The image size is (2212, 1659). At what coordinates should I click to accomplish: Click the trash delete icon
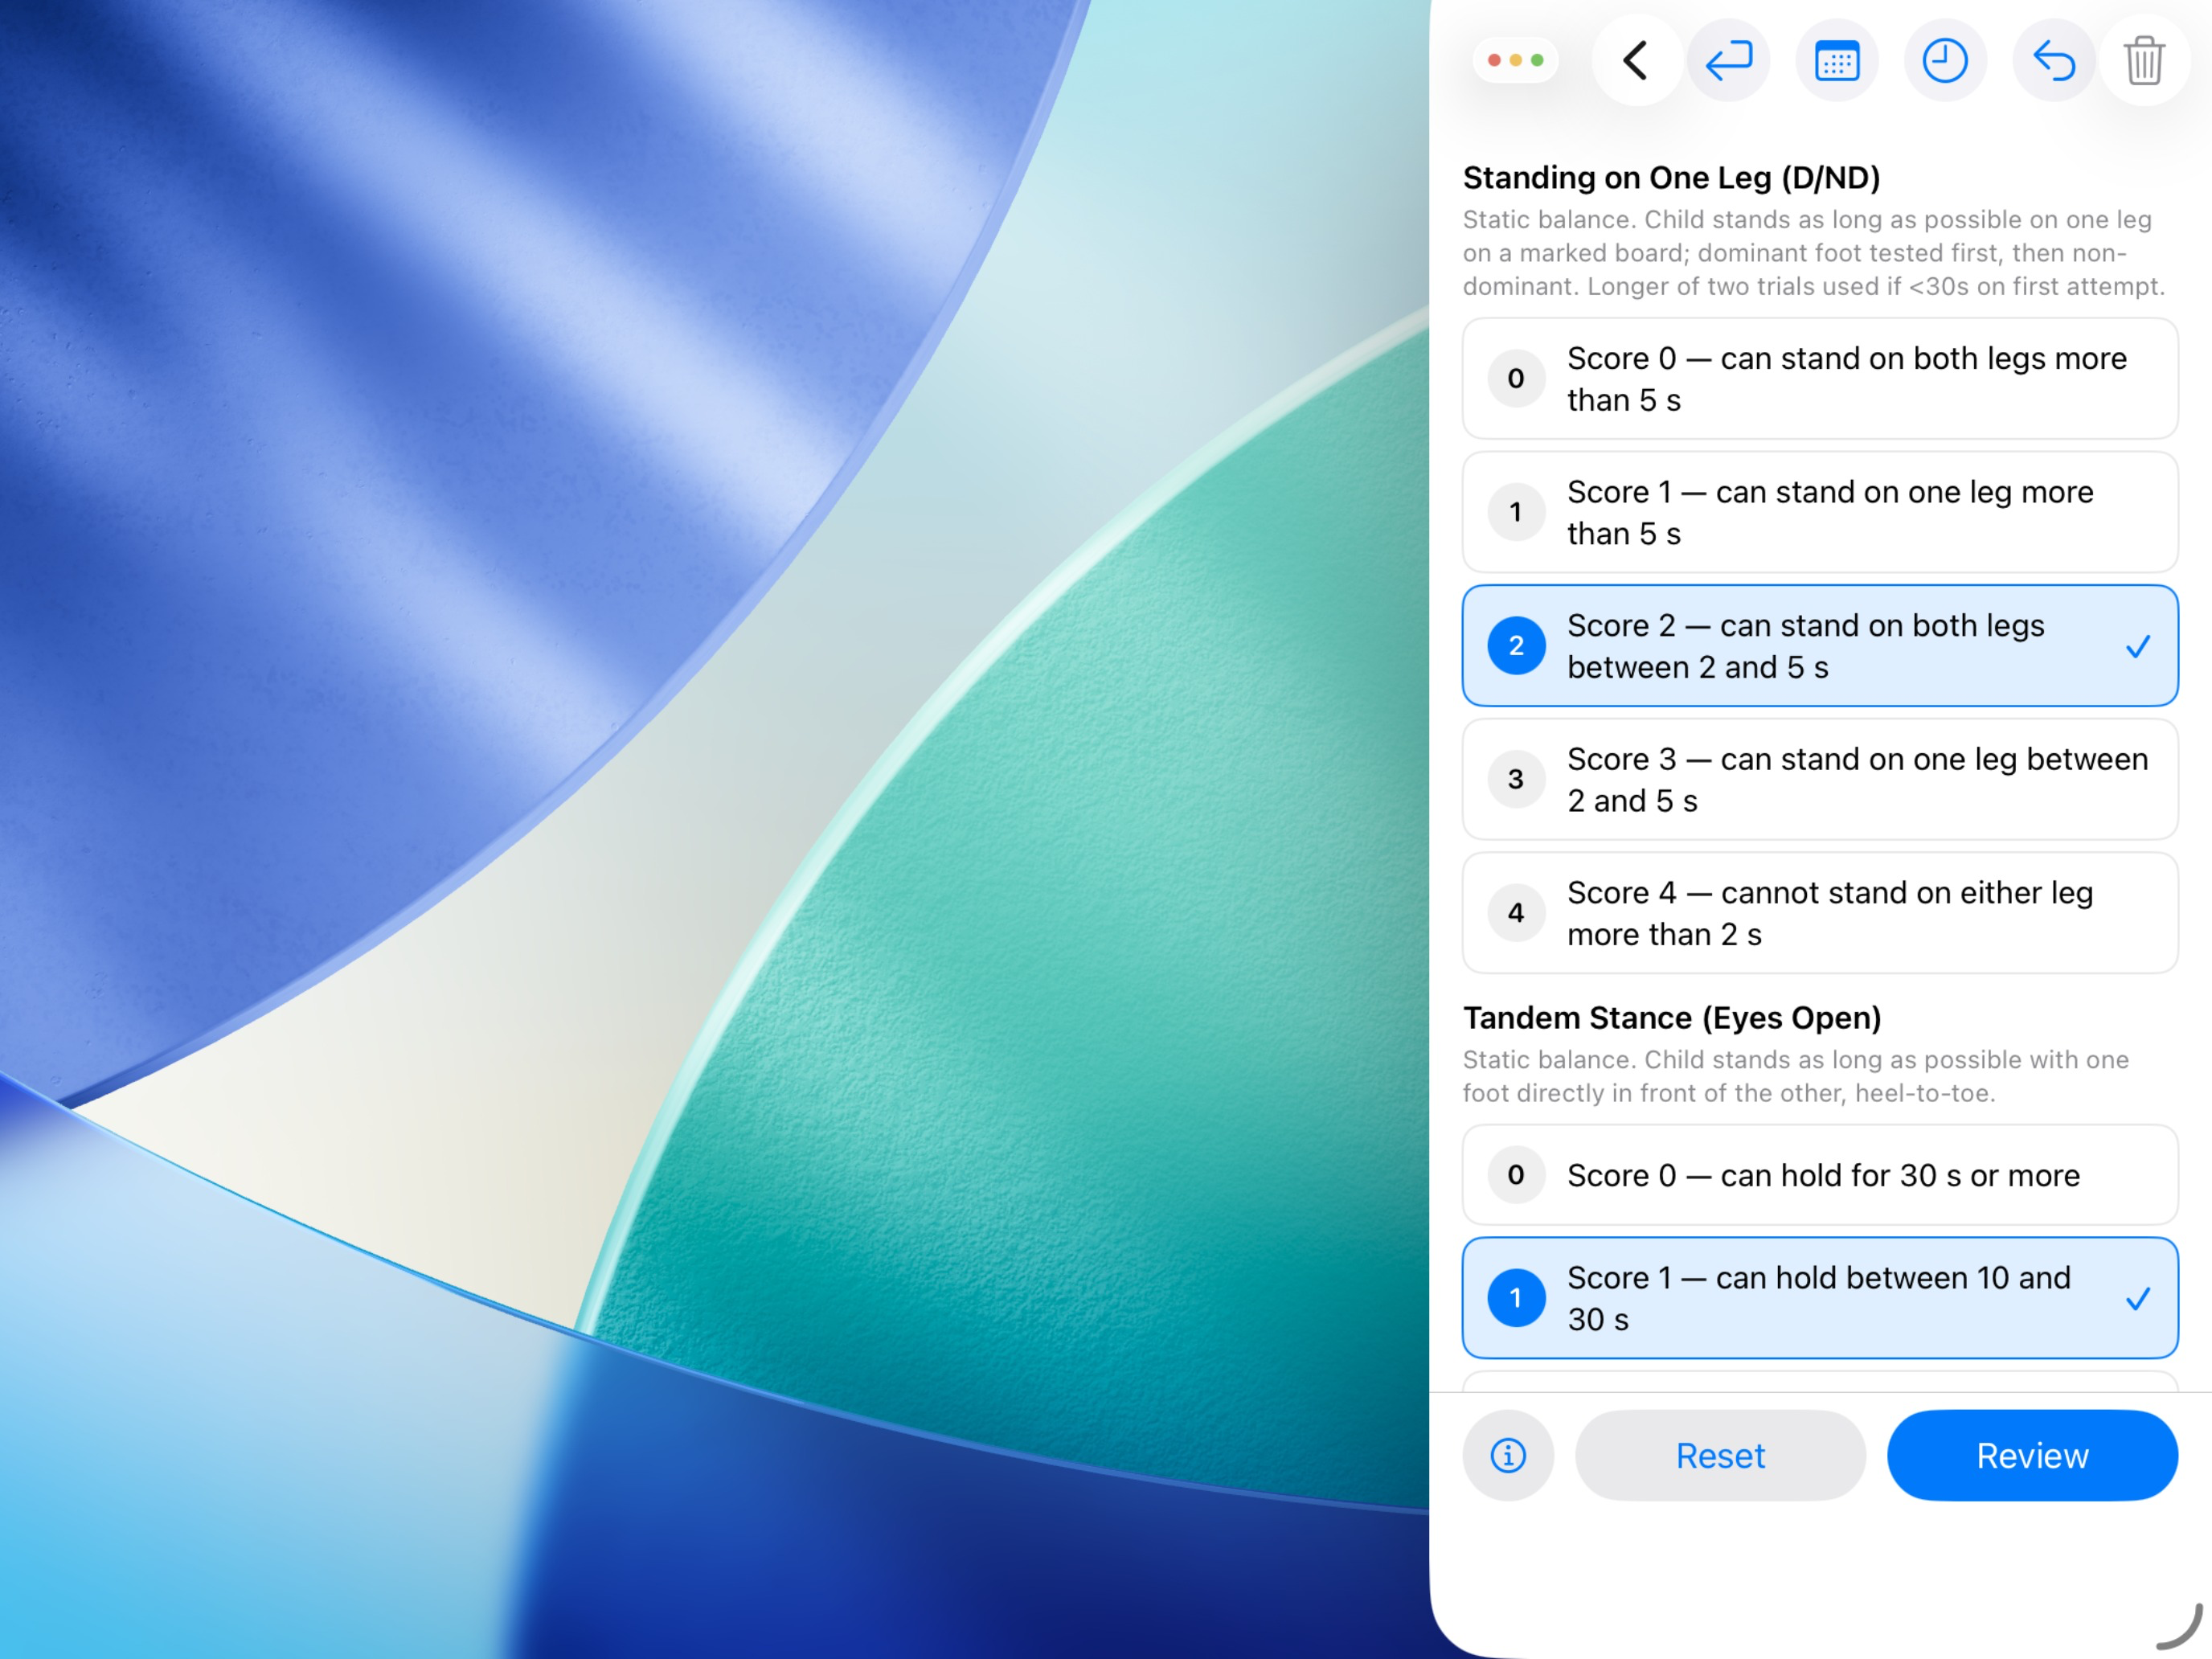tap(2145, 61)
